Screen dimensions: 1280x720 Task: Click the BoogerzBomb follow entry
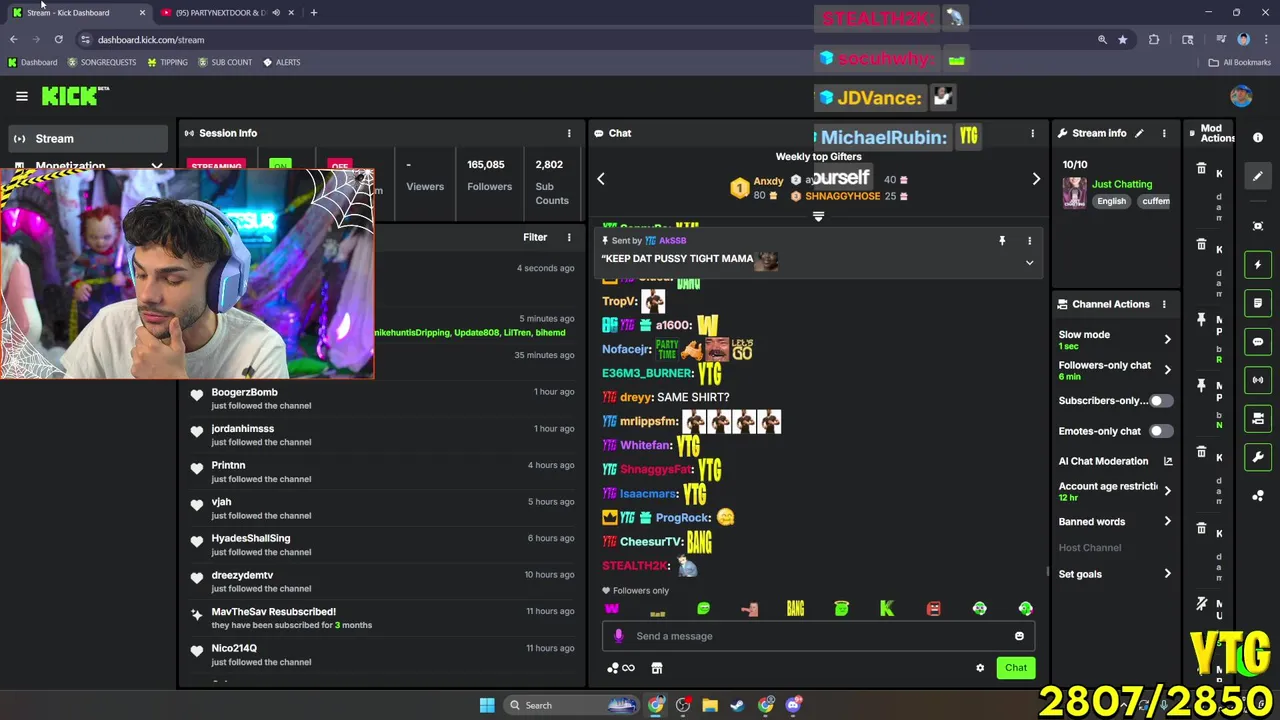[382, 398]
